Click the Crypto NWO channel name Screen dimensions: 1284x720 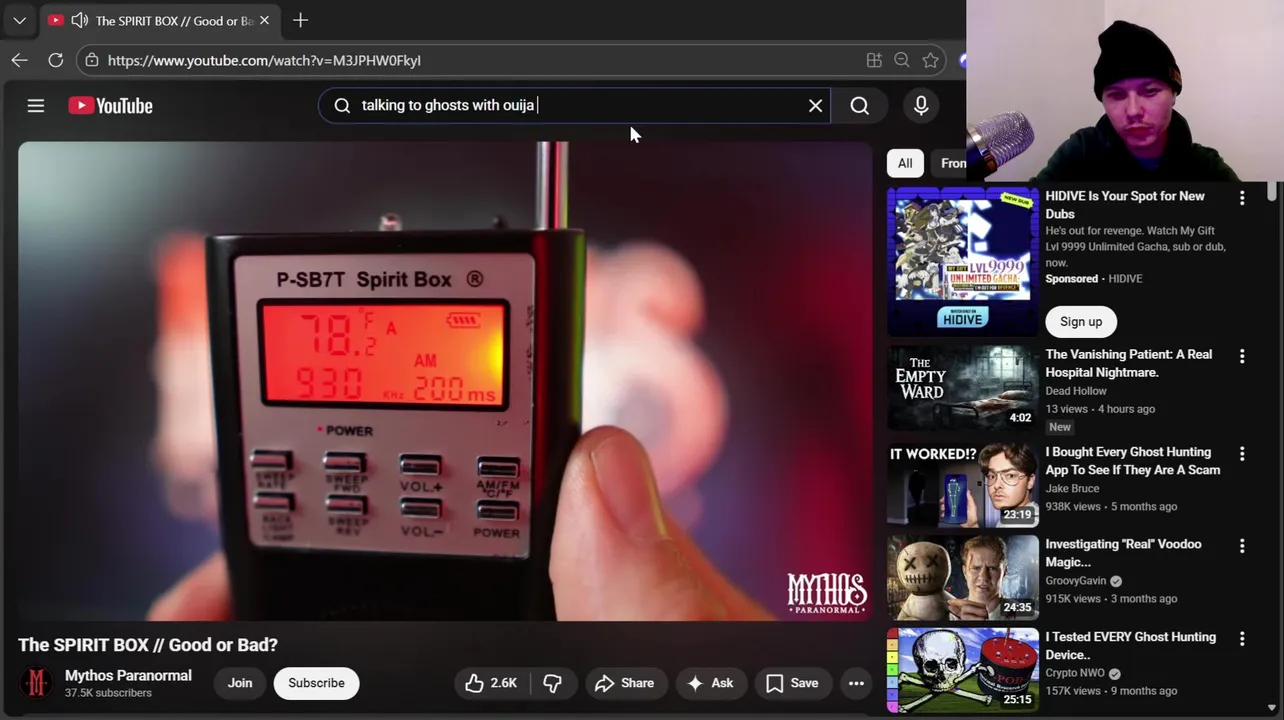pos(1075,673)
